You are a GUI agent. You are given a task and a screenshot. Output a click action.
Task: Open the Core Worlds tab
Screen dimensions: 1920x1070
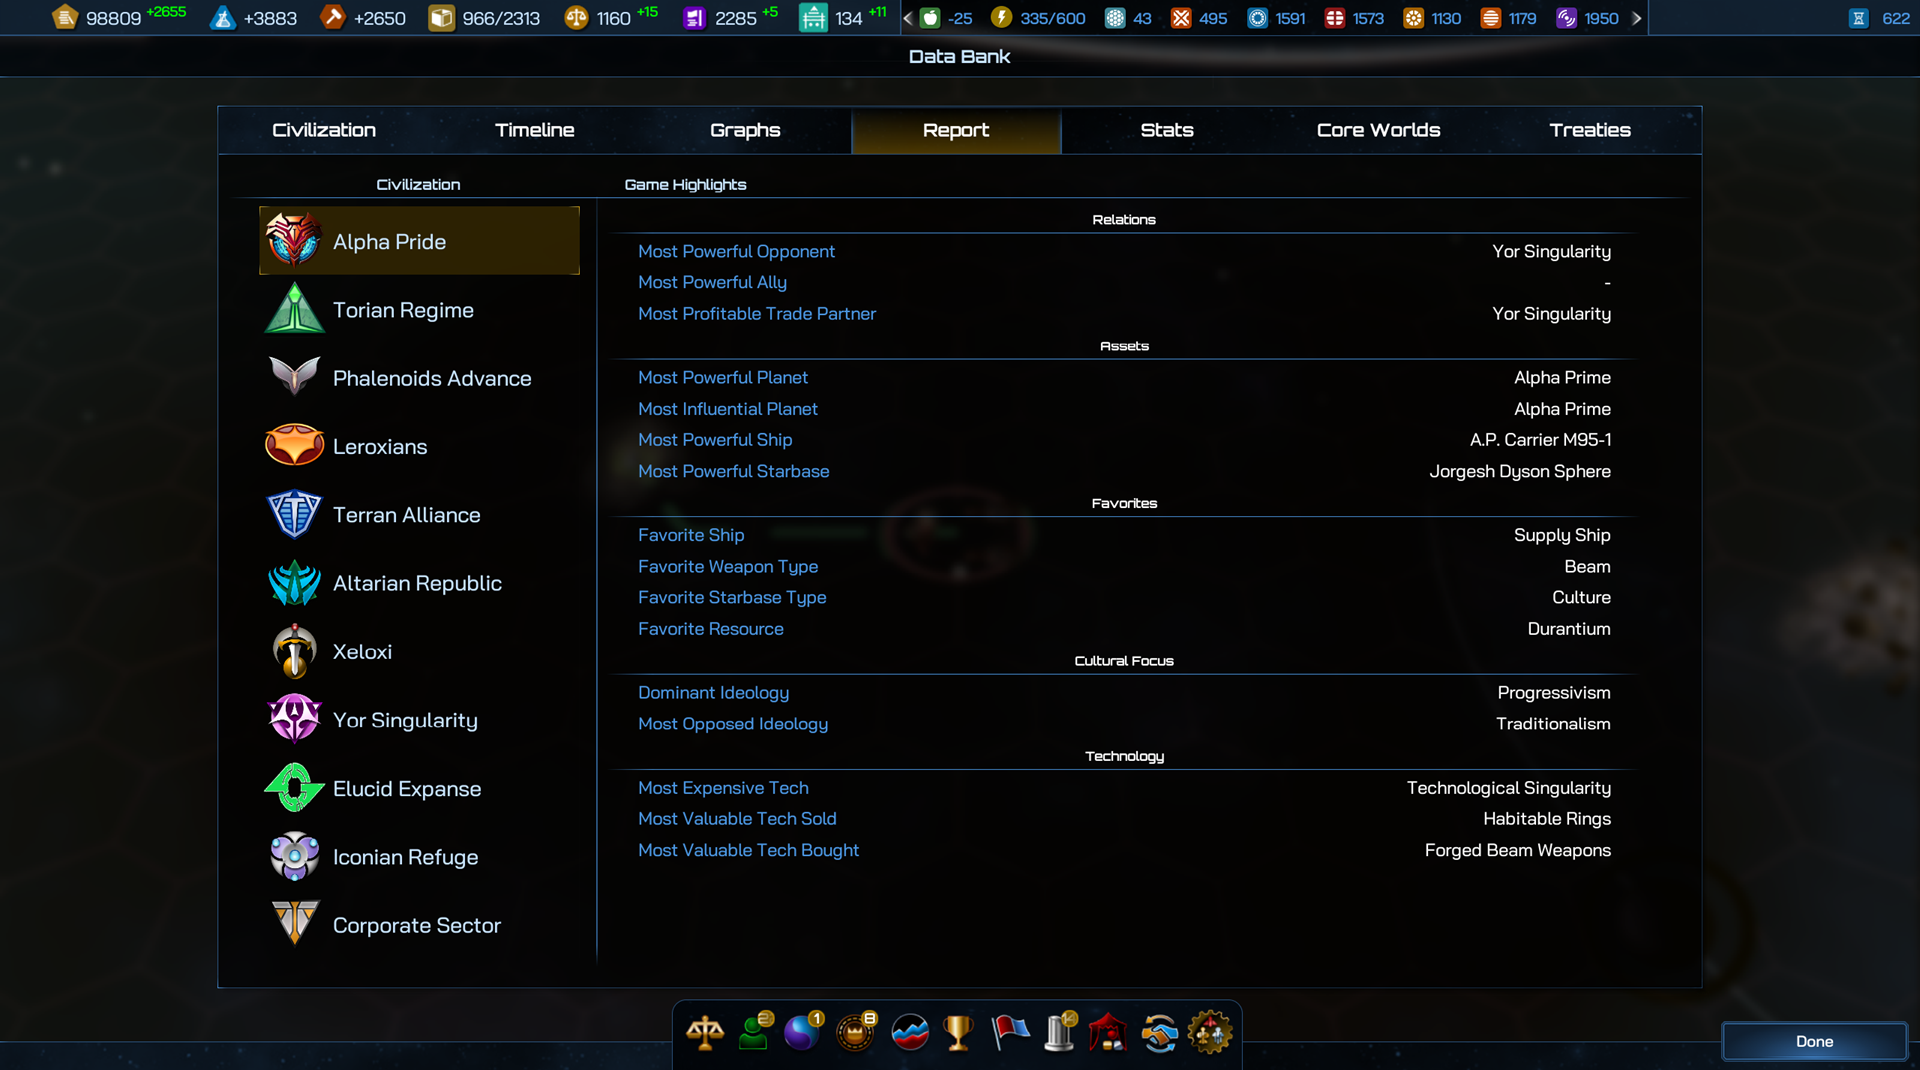(x=1378, y=130)
